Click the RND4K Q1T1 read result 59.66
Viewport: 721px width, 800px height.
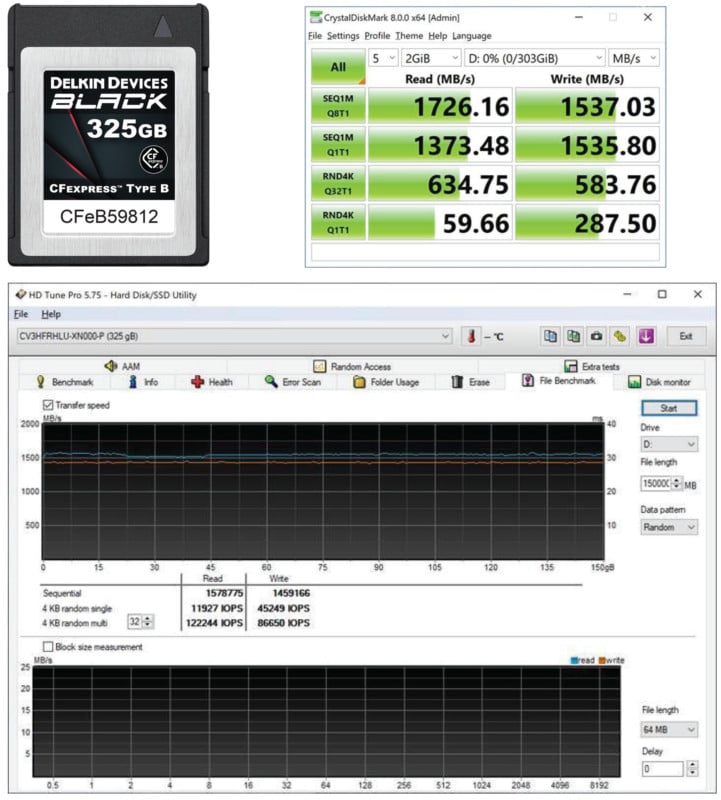(440, 222)
